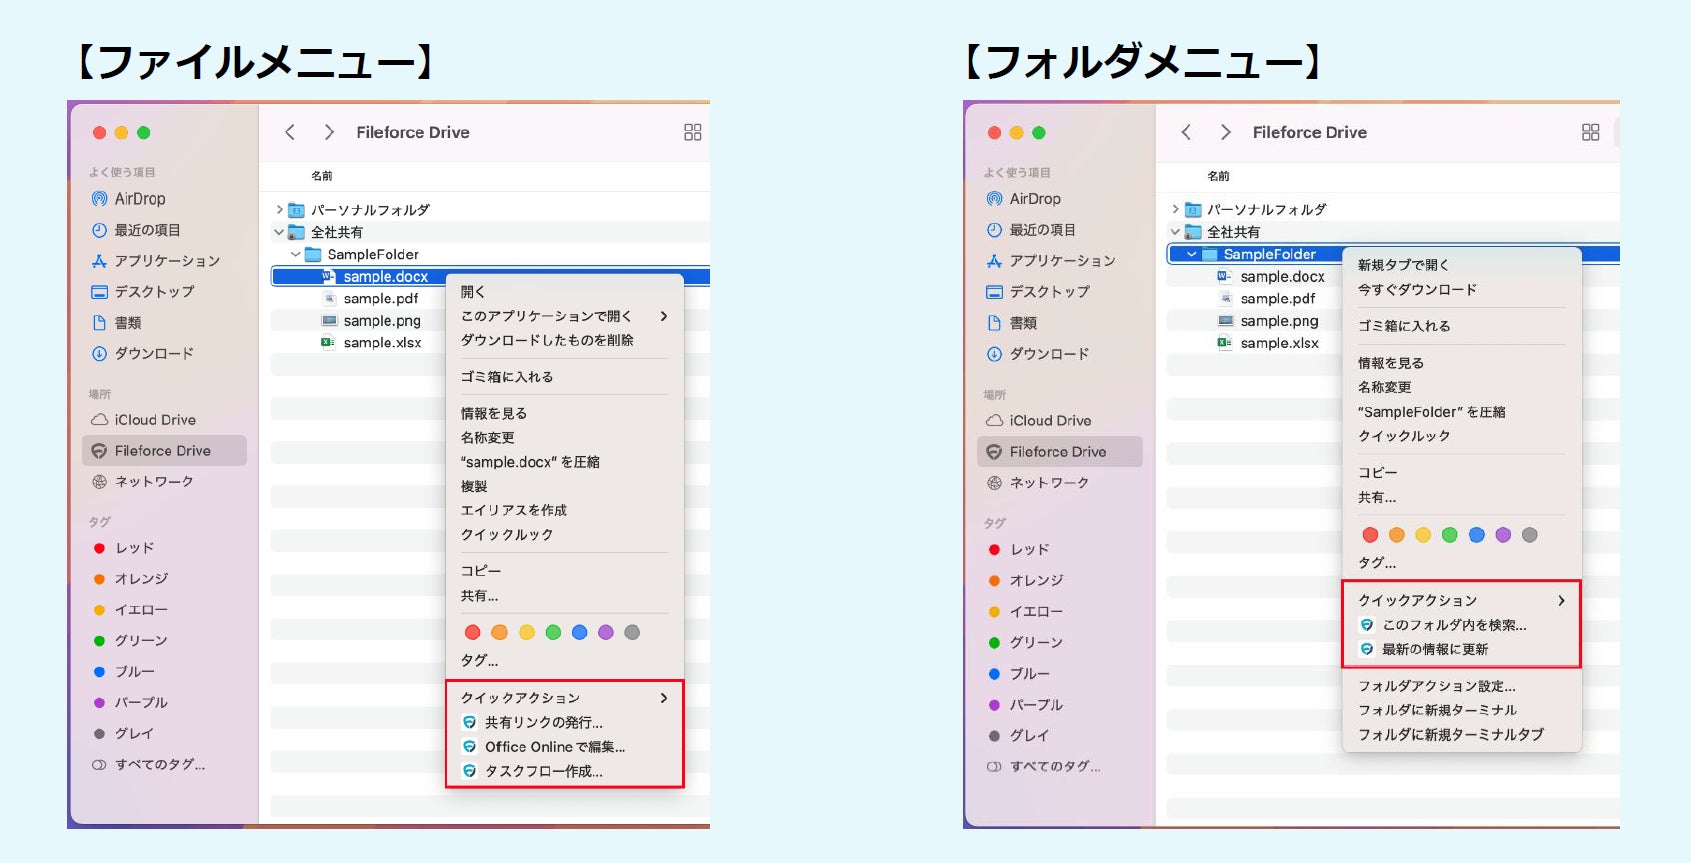Click AirDrop icon in left Finder sidebar
The image size is (1691, 863).
coord(99,199)
